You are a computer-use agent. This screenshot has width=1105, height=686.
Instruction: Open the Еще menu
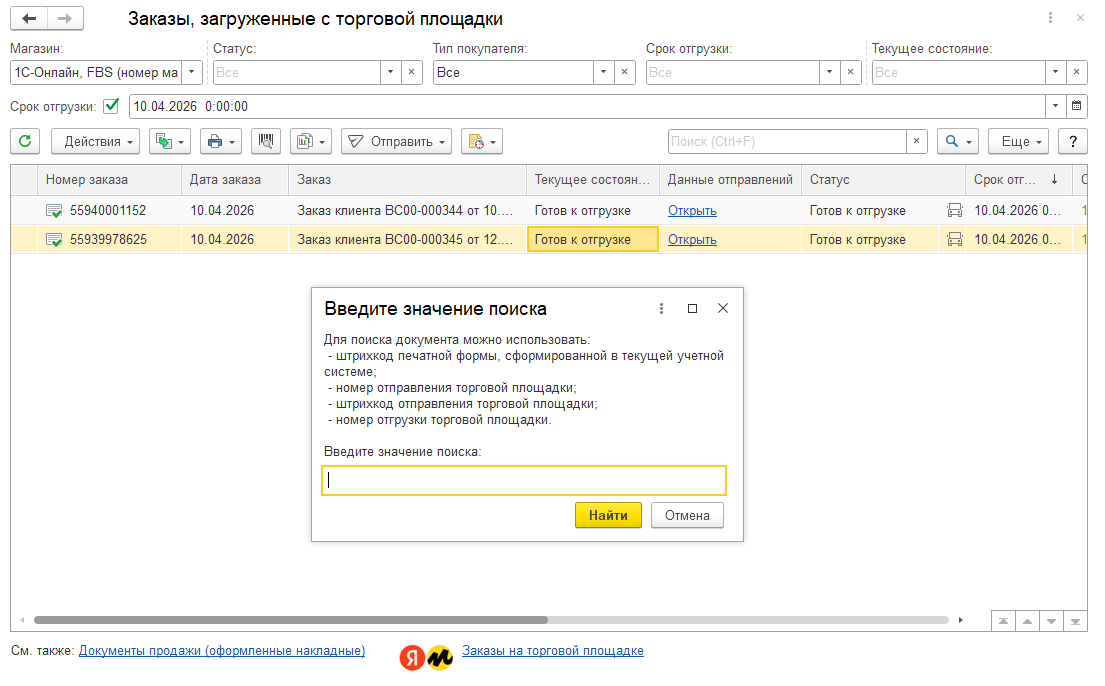click(1018, 141)
